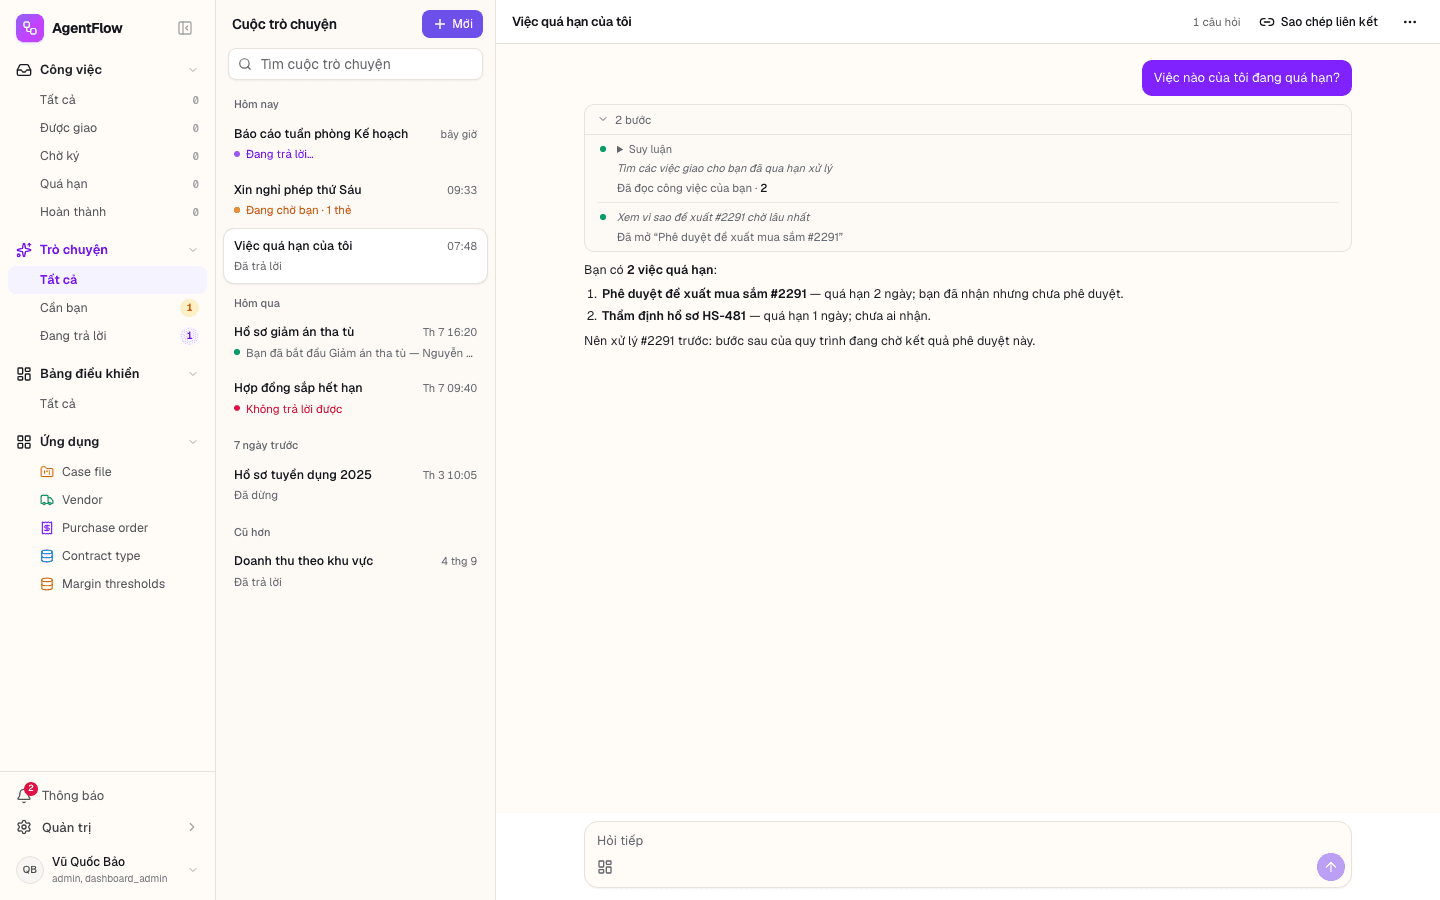This screenshot has height=900, width=1440.
Task: Open Xin nghỉ phép thứ Sáu conversation
Action: (x=355, y=200)
